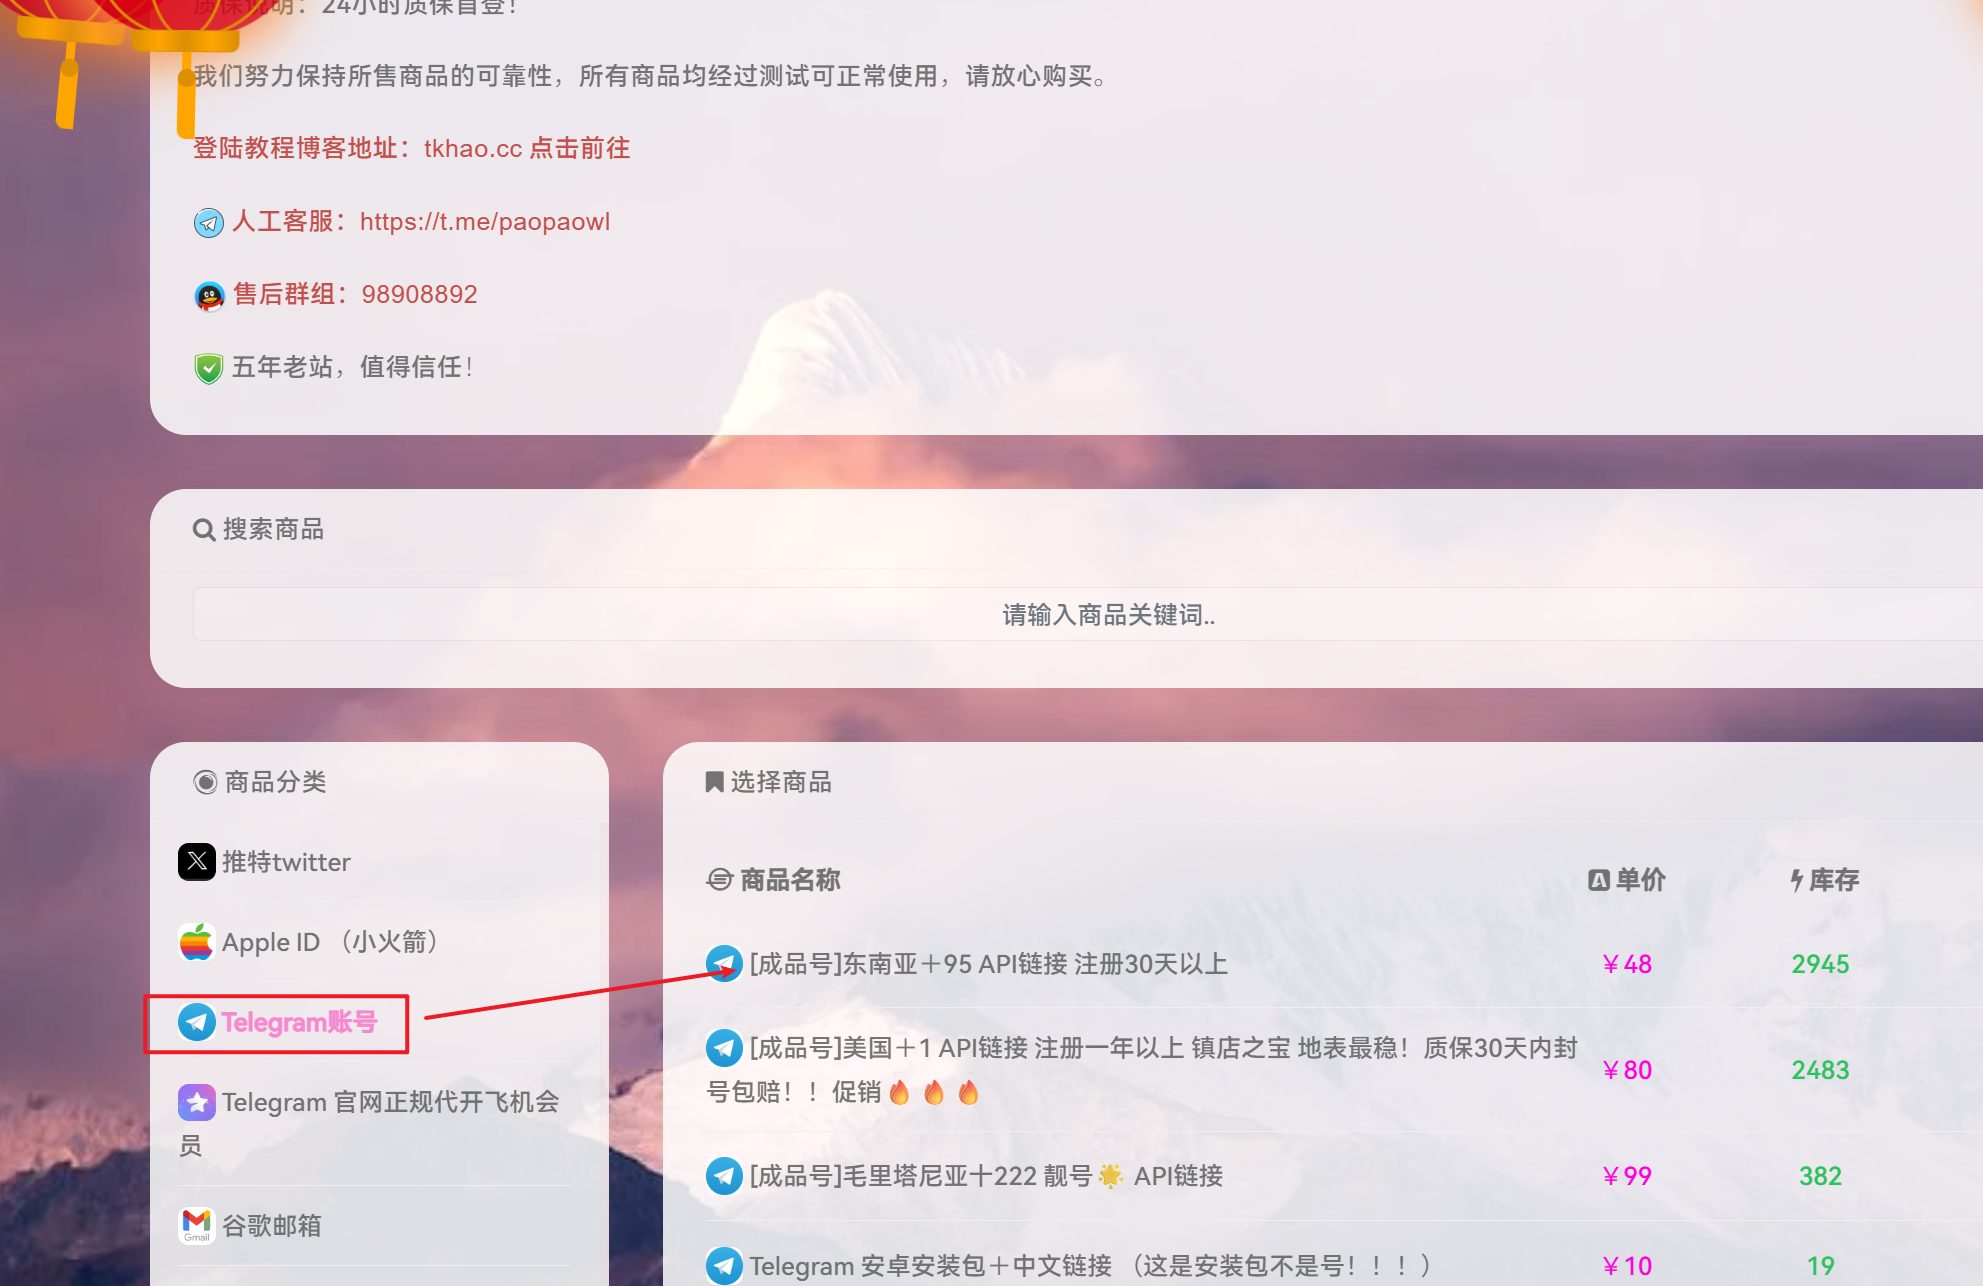
Task: Select the 推特twitter category
Action: pos(286,862)
